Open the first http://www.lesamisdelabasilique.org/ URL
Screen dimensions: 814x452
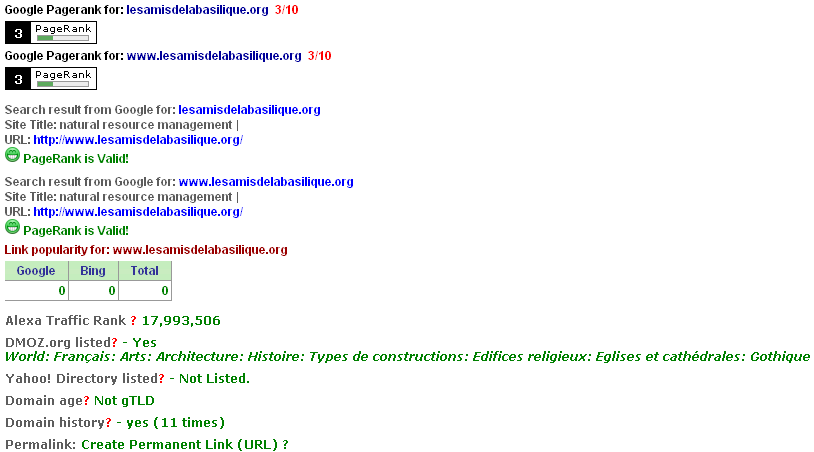(x=138, y=140)
